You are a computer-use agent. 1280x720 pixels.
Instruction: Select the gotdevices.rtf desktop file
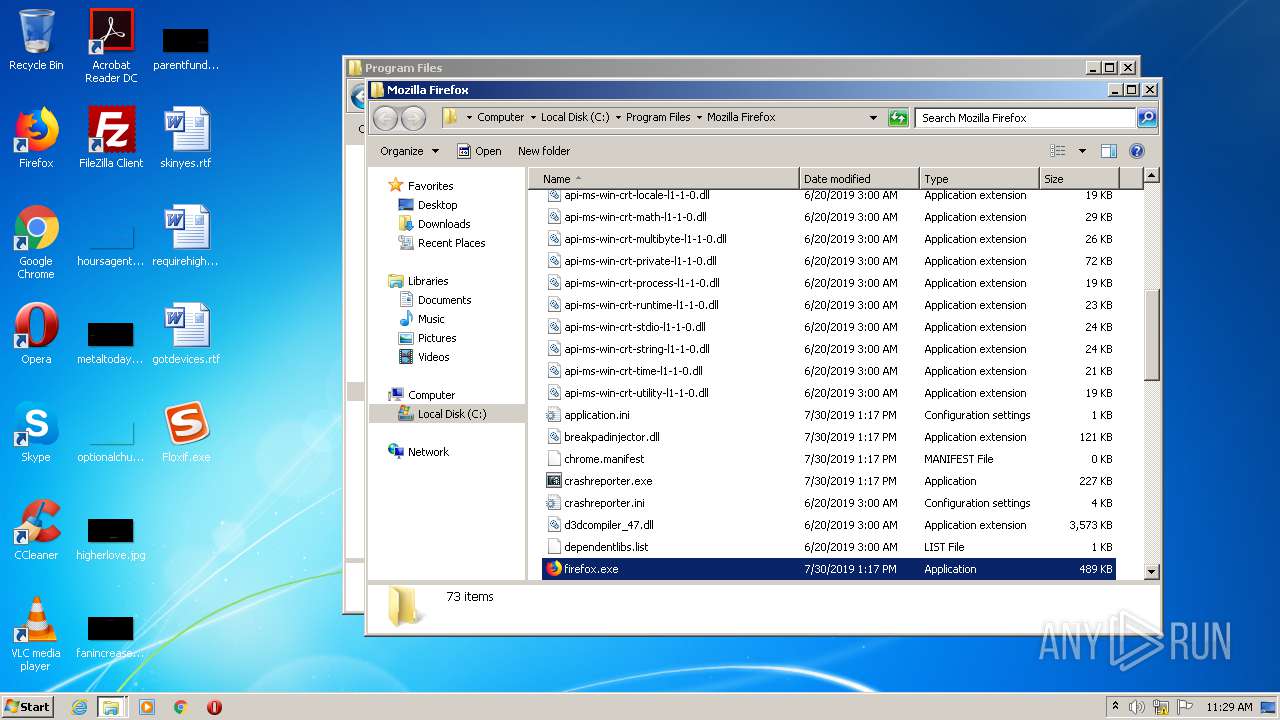point(186,334)
